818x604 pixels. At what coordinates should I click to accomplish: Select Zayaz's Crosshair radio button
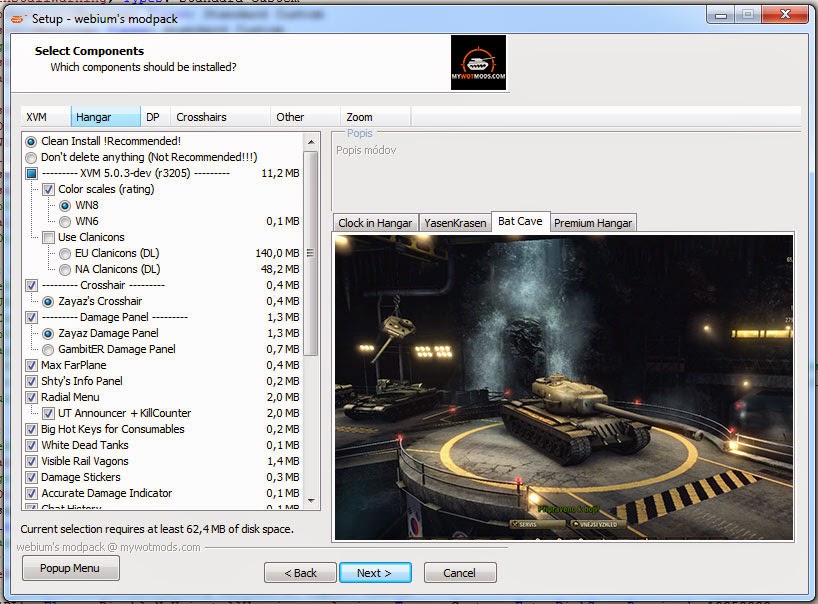click(x=49, y=301)
